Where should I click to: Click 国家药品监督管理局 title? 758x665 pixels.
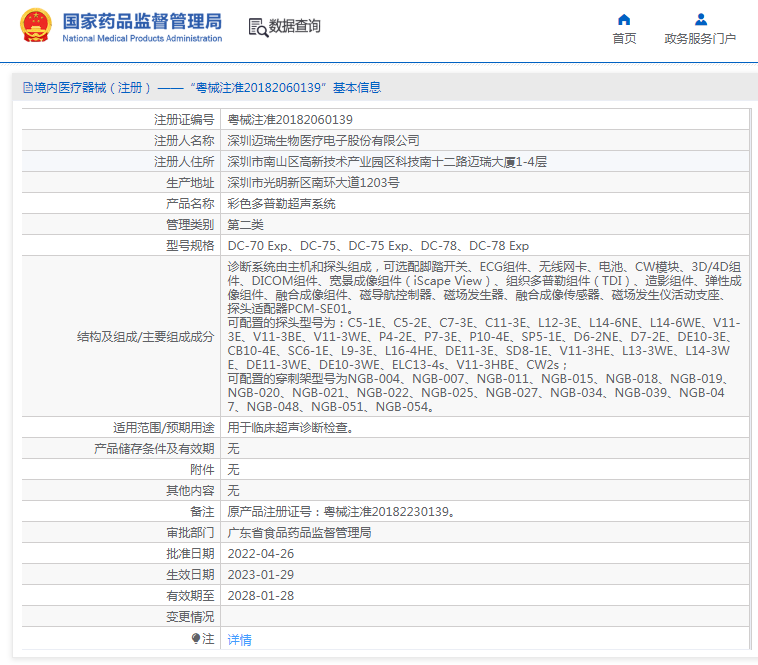click(142, 21)
